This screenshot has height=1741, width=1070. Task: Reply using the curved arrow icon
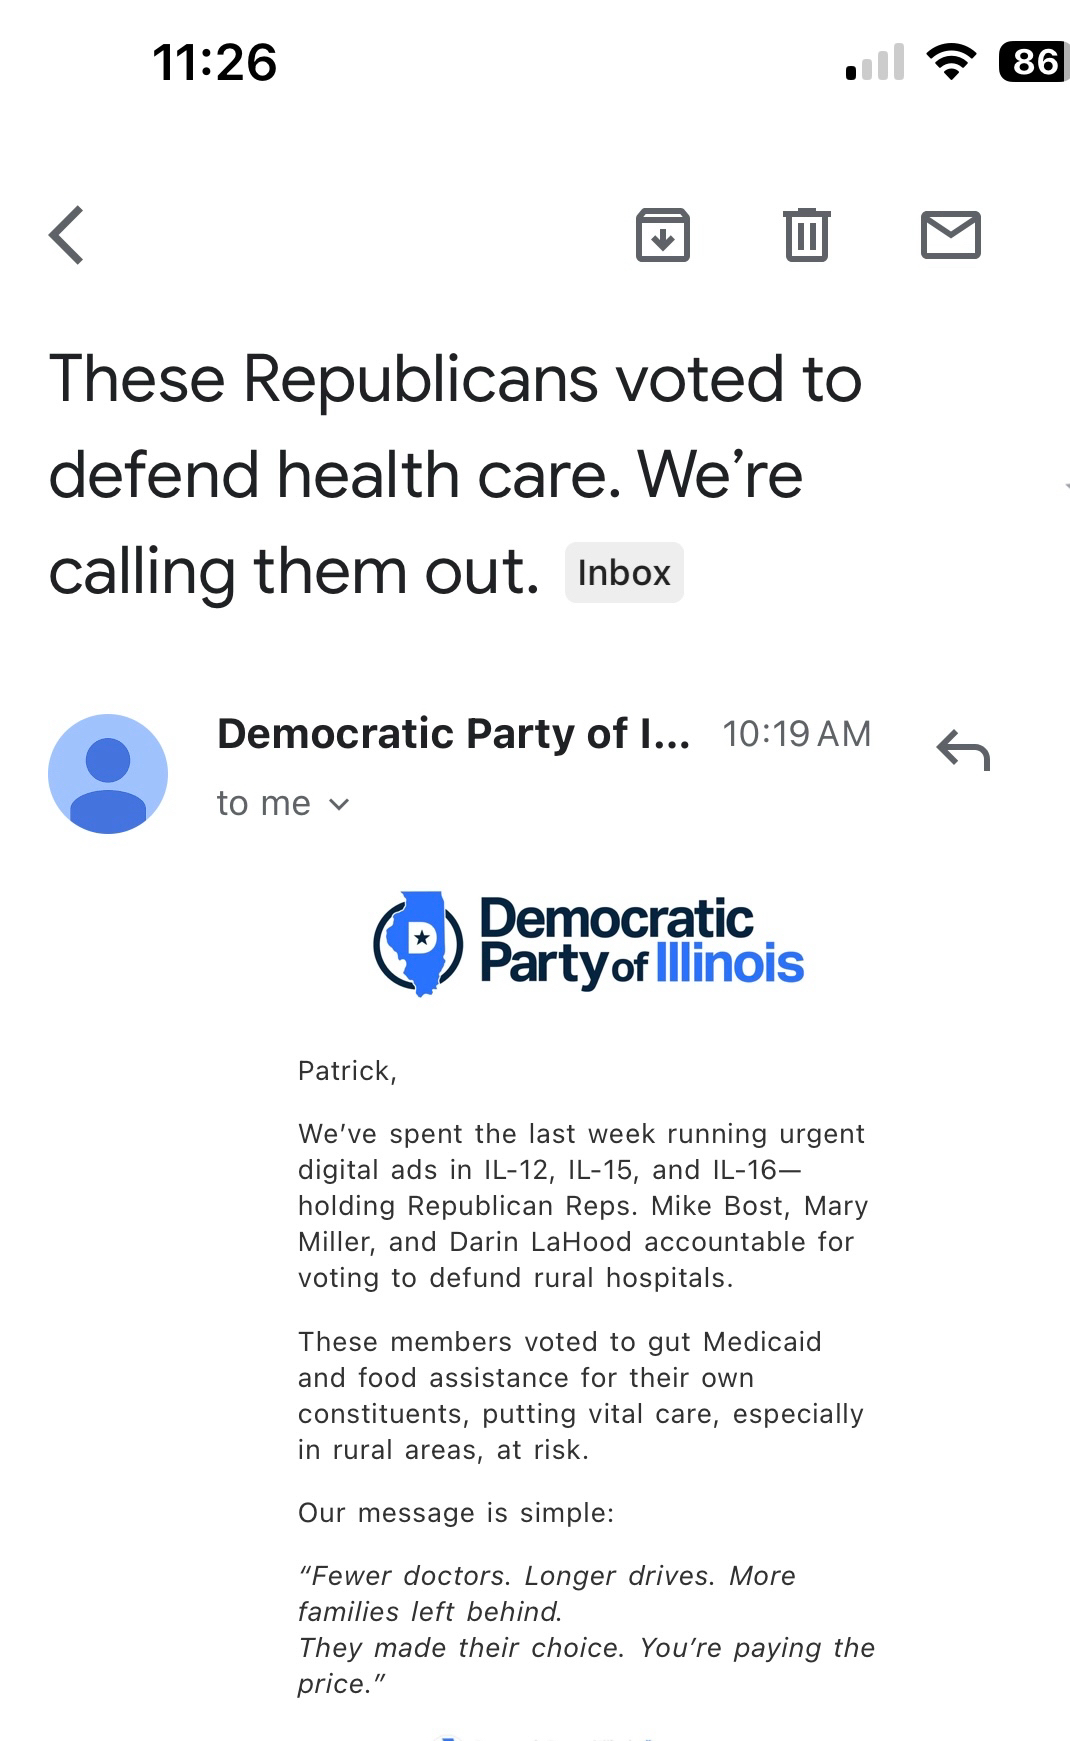coord(962,750)
